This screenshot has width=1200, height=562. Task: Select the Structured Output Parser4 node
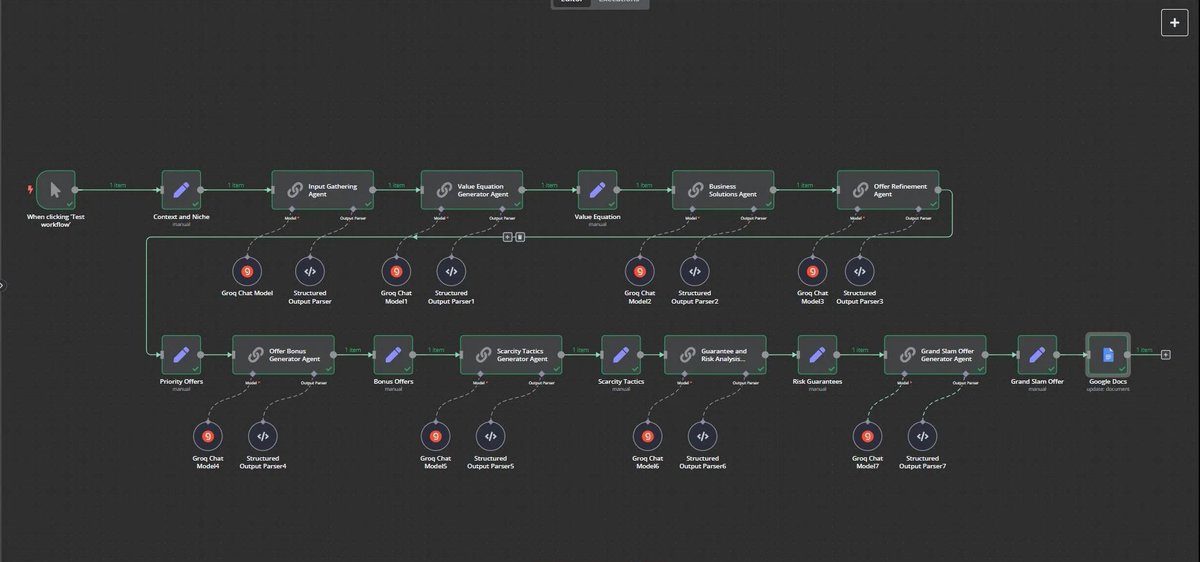click(263, 436)
